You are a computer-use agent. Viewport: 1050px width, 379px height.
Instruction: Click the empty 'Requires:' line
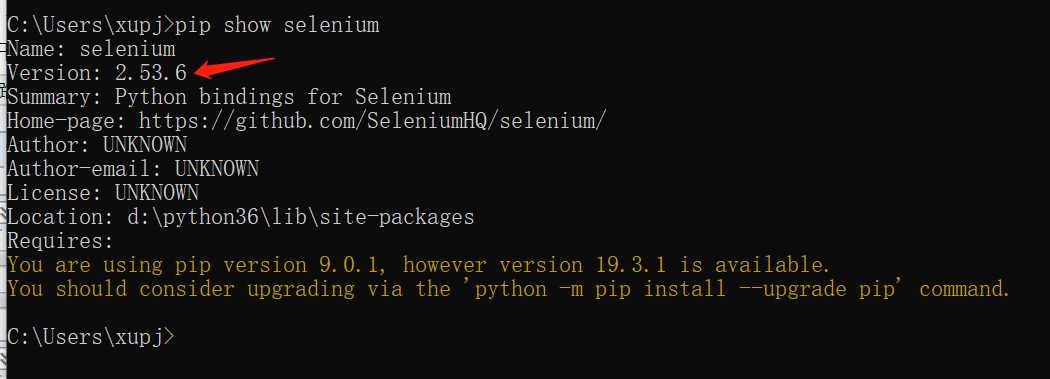(61, 241)
